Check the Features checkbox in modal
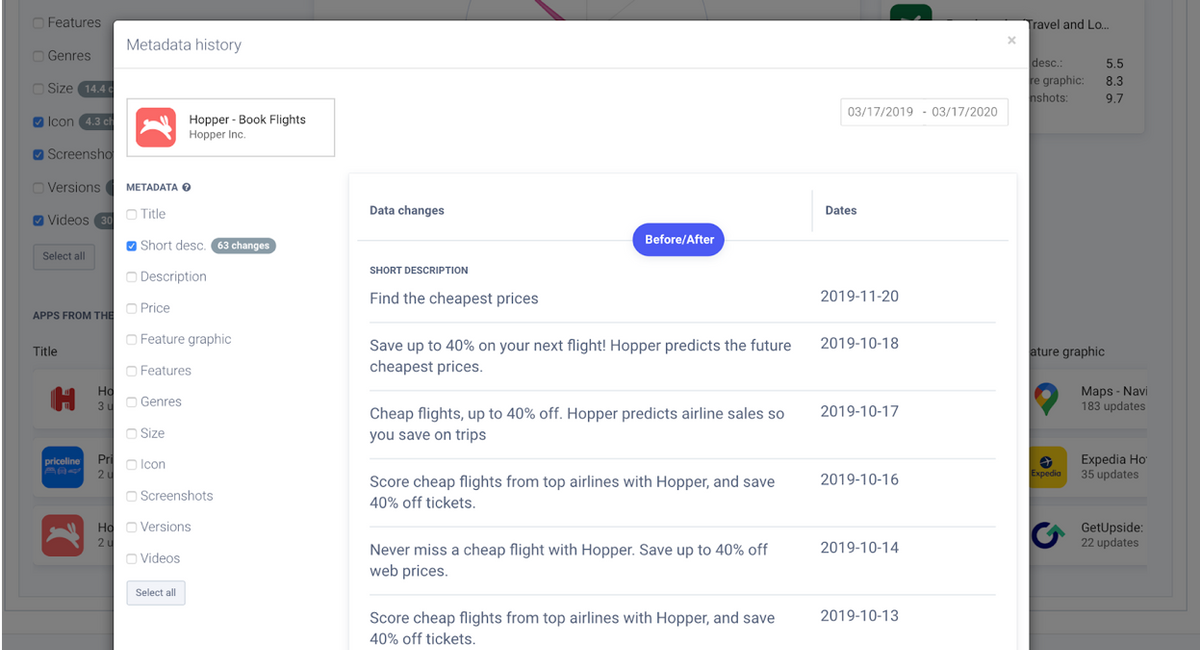This screenshot has height=650, width=1200. click(x=132, y=370)
